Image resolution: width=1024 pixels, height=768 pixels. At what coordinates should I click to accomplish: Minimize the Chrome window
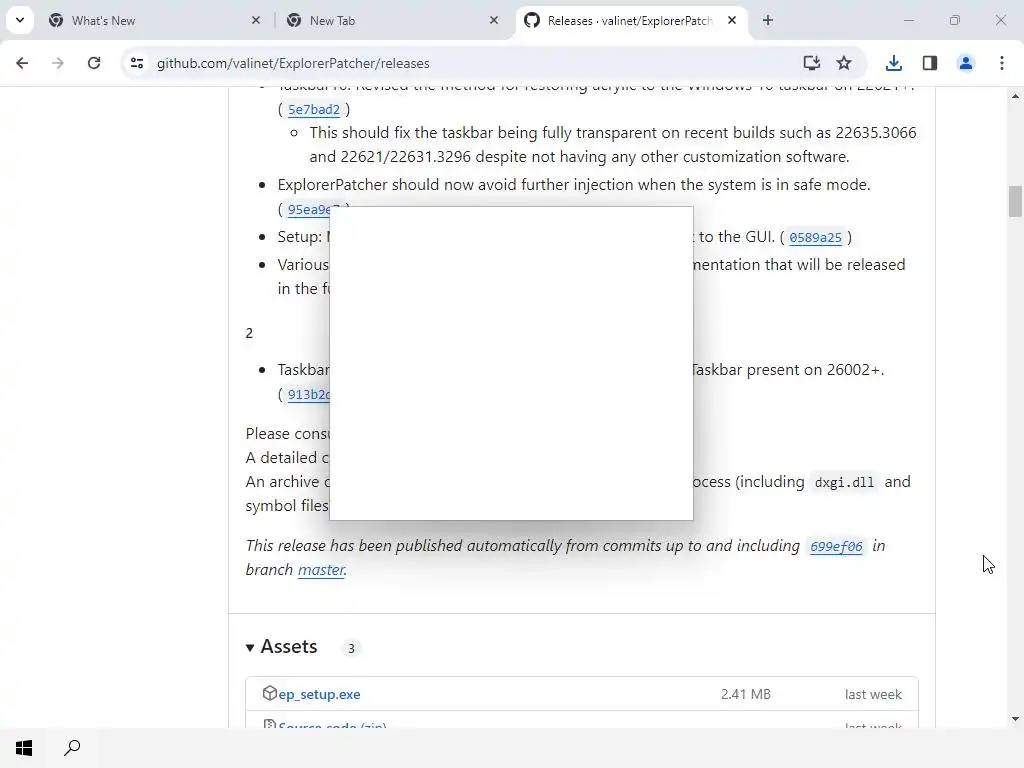(x=908, y=20)
